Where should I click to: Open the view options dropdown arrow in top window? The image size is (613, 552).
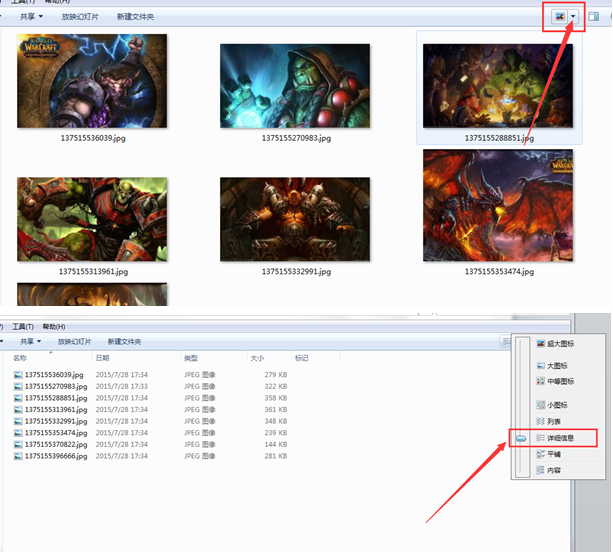click(x=573, y=16)
